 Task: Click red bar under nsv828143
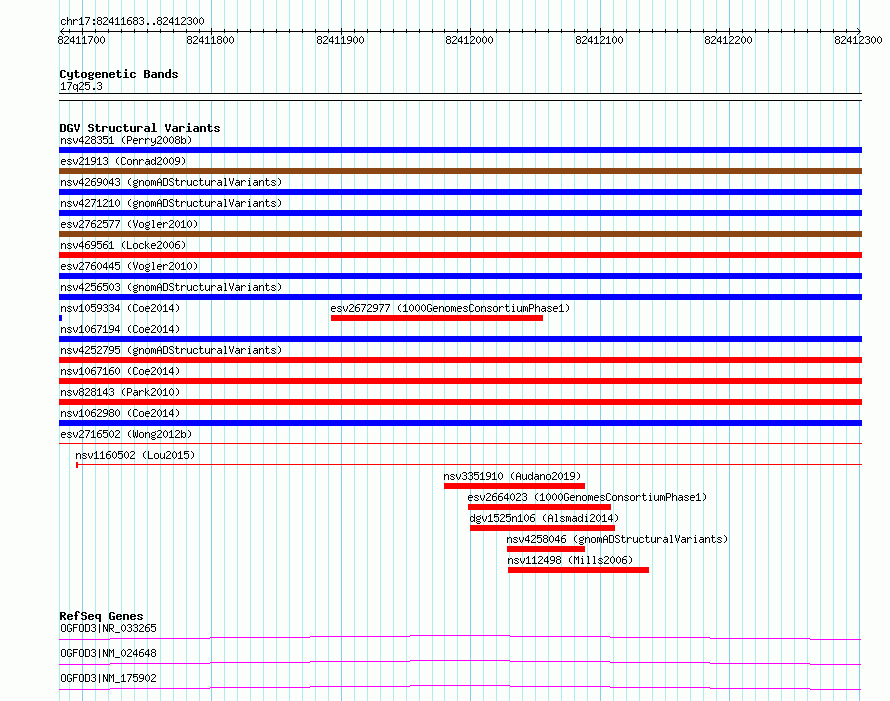click(x=460, y=402)
